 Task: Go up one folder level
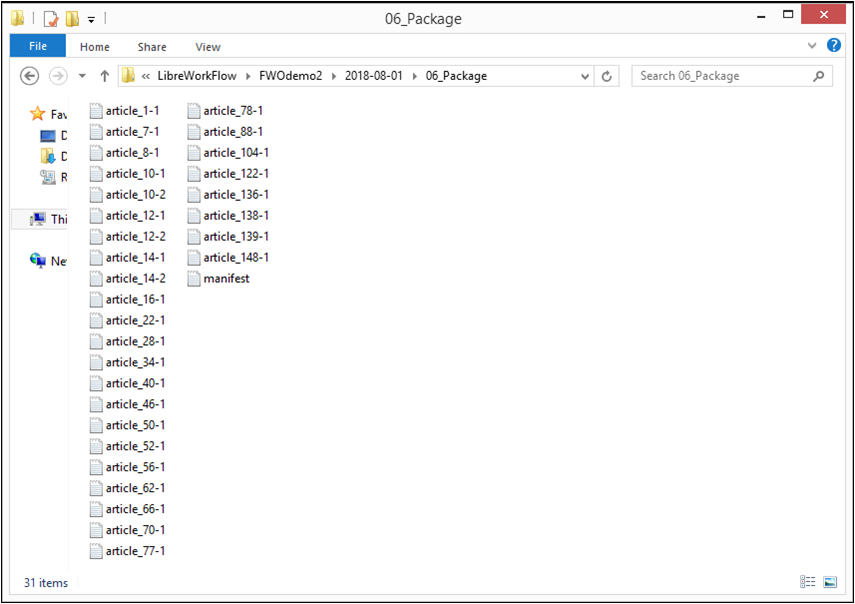[105, 76]
